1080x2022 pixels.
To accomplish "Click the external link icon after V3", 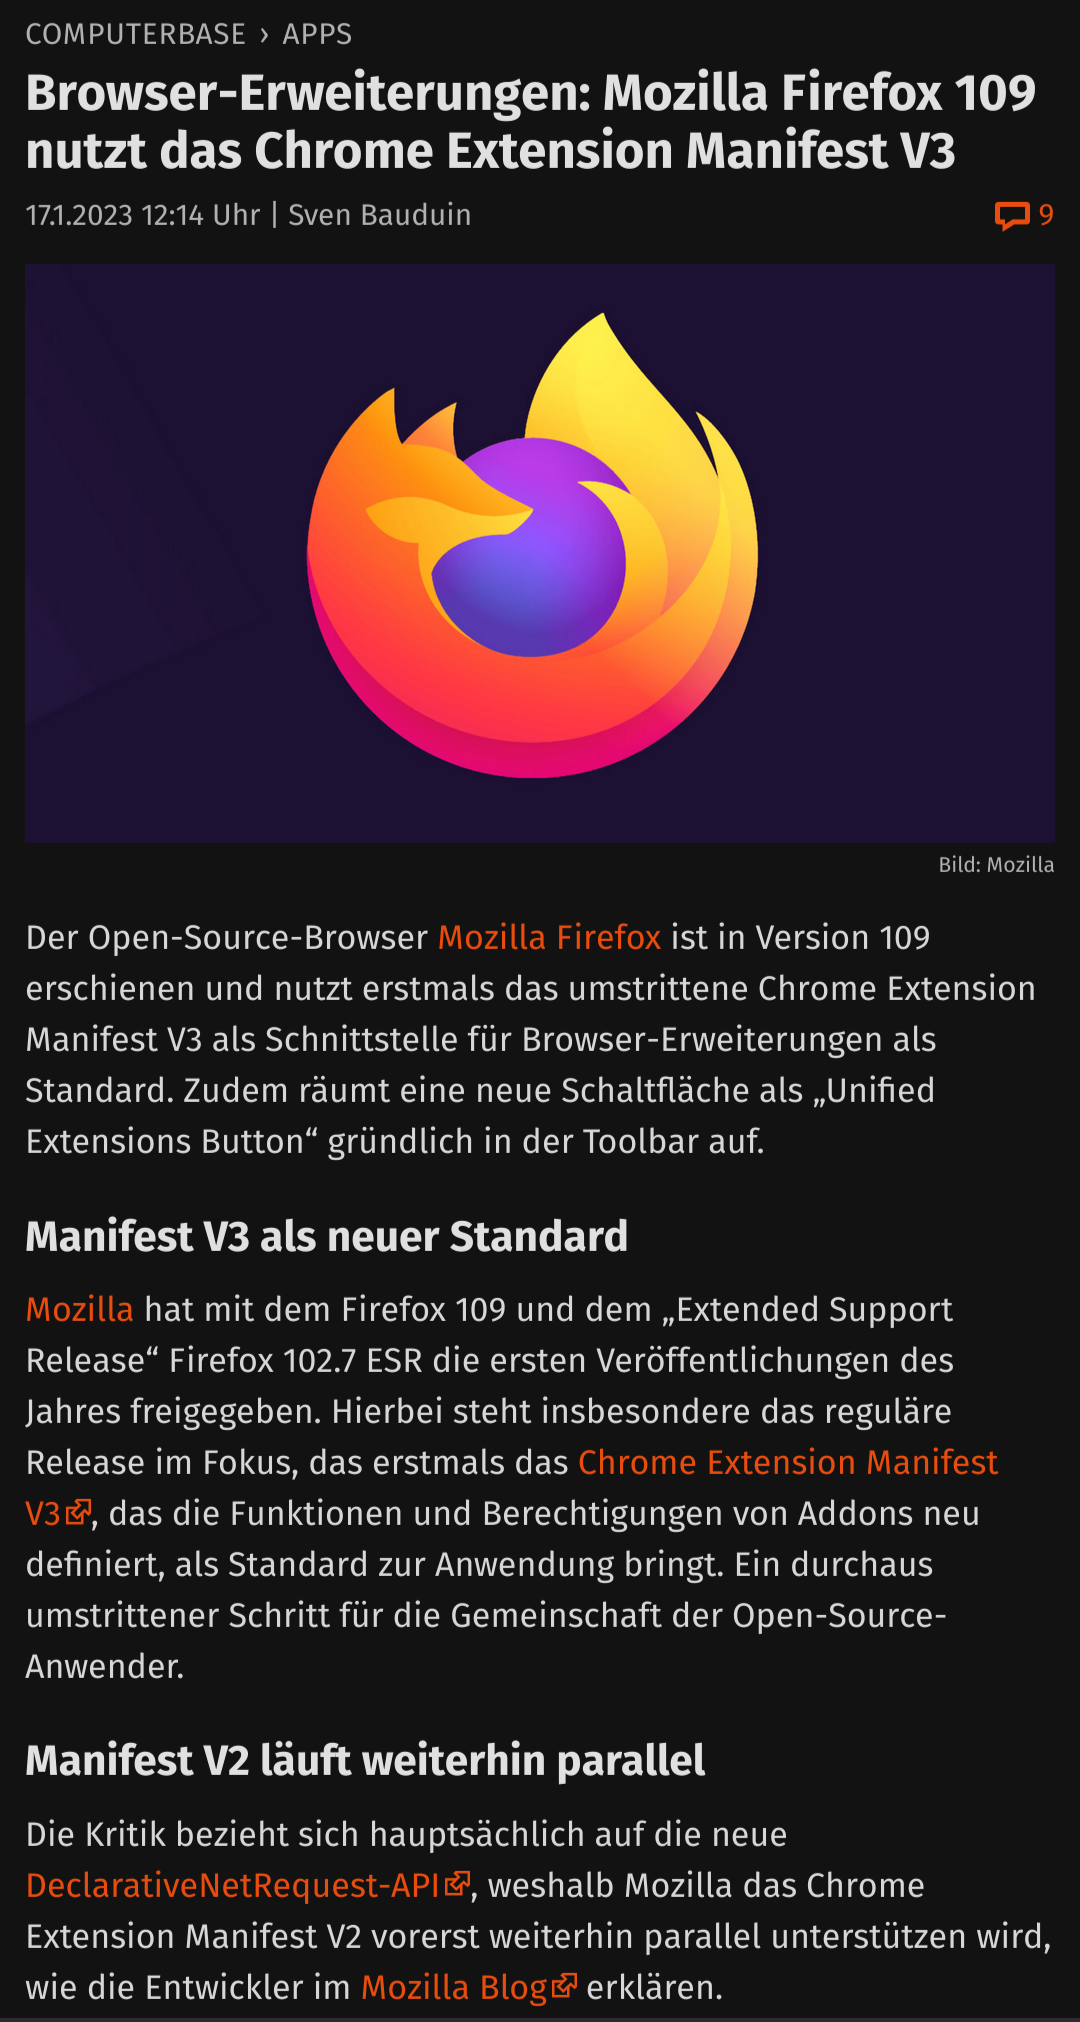I will 79,1512.
